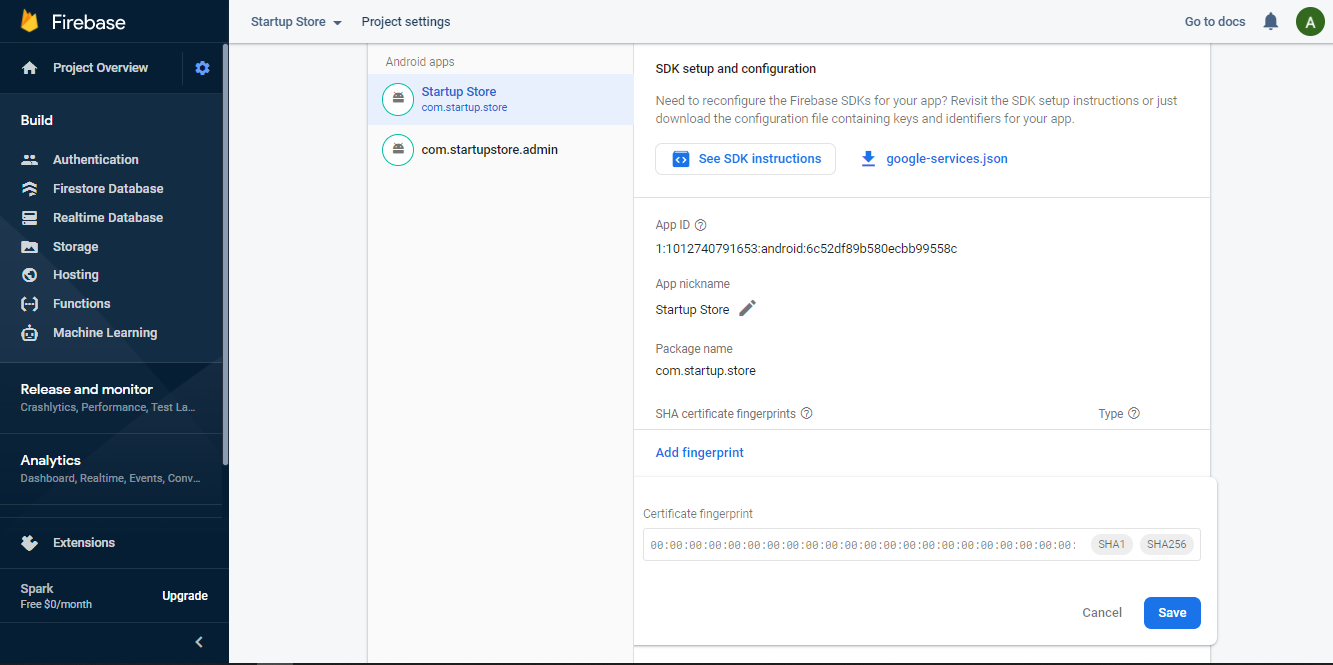Click Upgrade plan button
The height and width of the screenshot is (665, 1333).
[x=185, y=595]
